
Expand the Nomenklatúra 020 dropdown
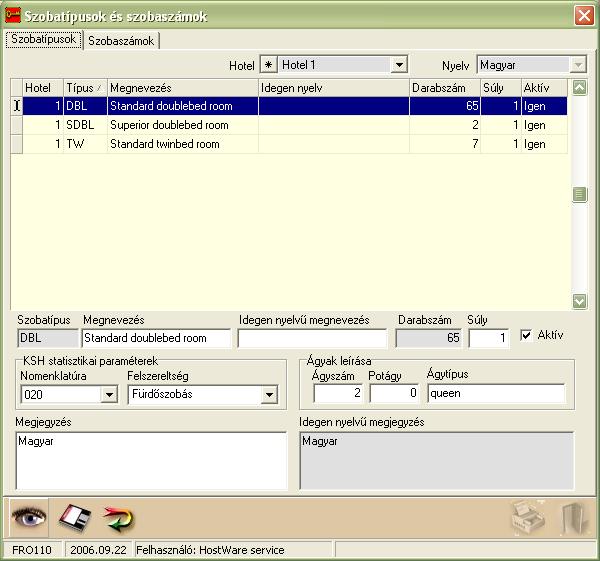pos(109,394)
